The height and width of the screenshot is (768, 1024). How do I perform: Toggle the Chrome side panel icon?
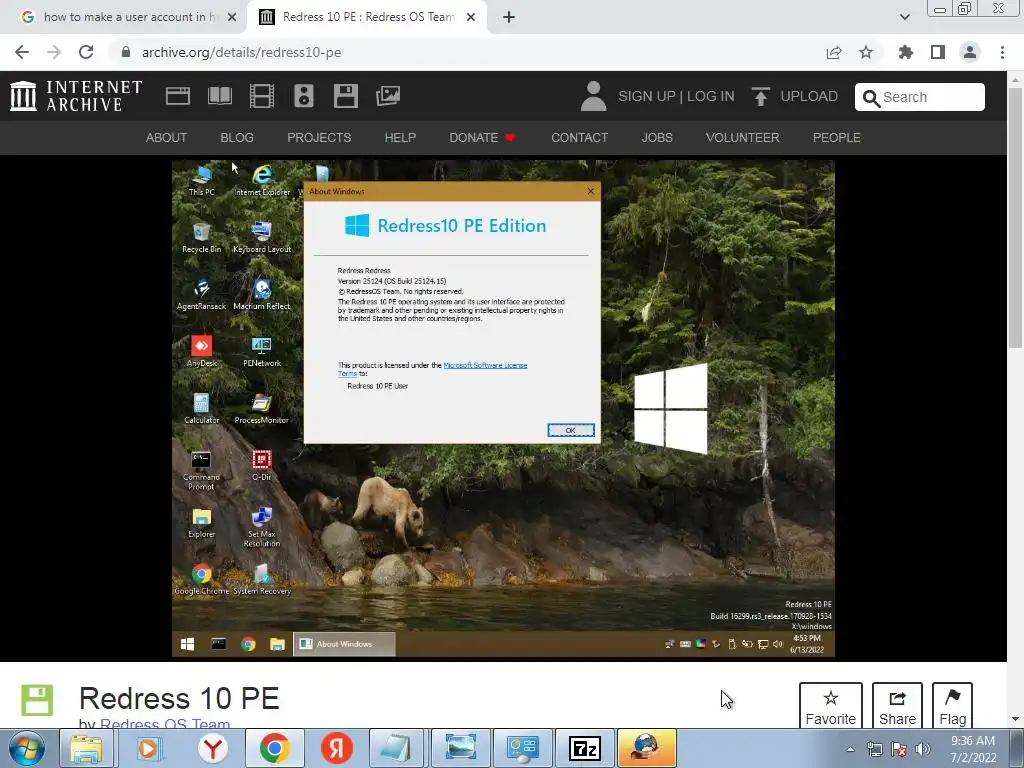click(938, 52)
